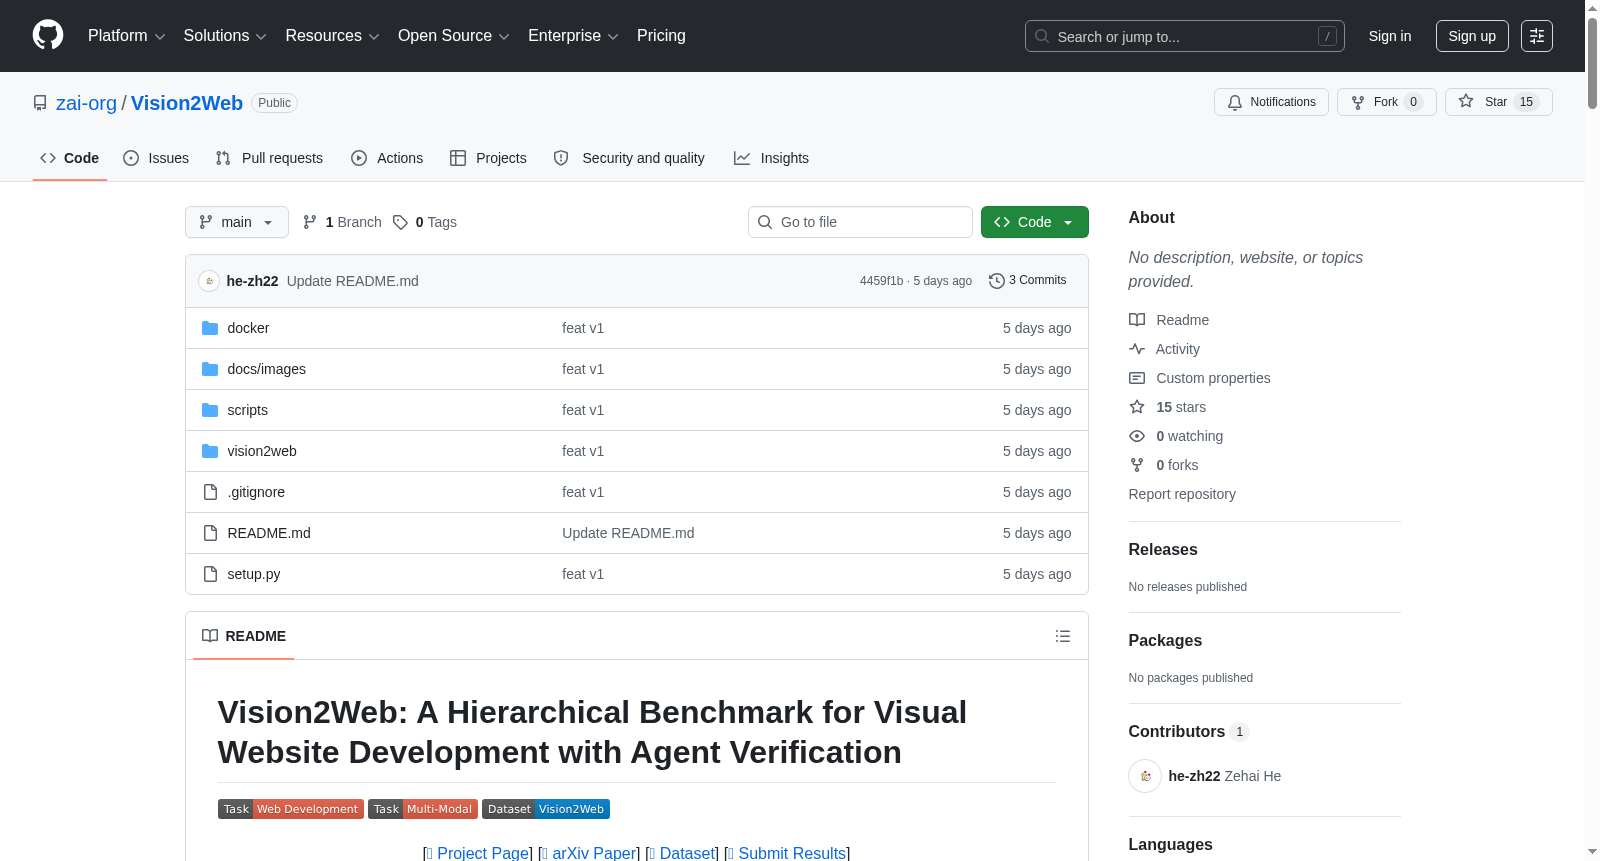Click the Readme book icon in About
Screen dimensions: 1600x861
coord(1137,320)
